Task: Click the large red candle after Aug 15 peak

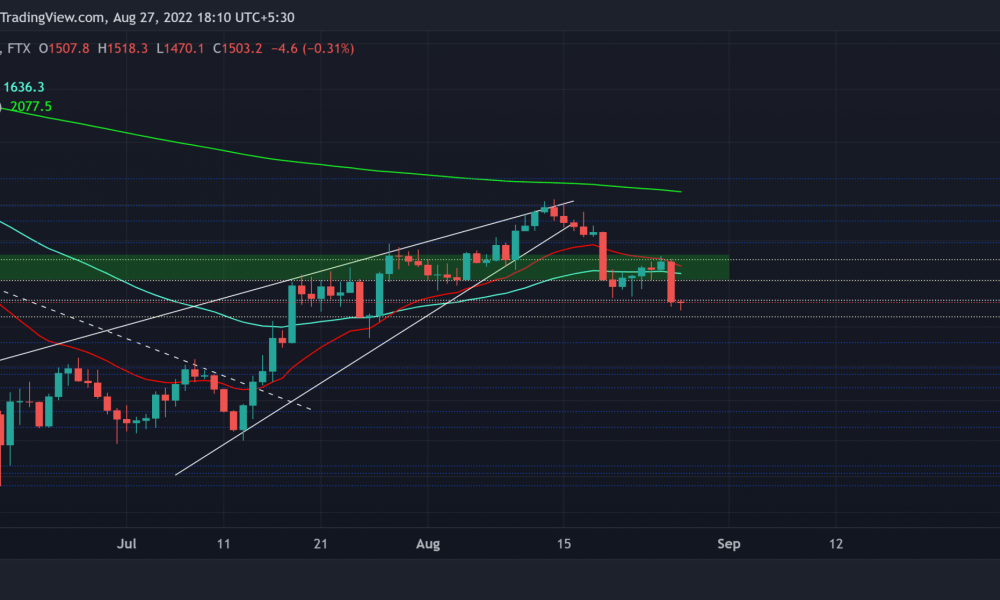Action: [603, 256]
